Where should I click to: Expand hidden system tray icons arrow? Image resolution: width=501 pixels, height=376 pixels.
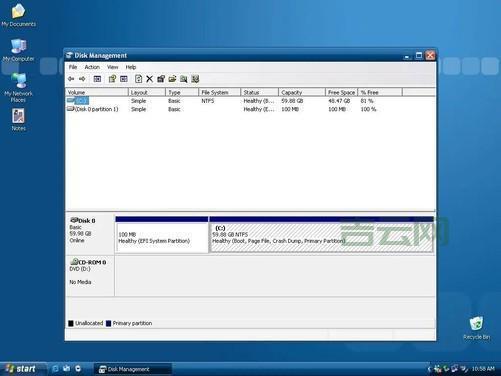(429, 369)
